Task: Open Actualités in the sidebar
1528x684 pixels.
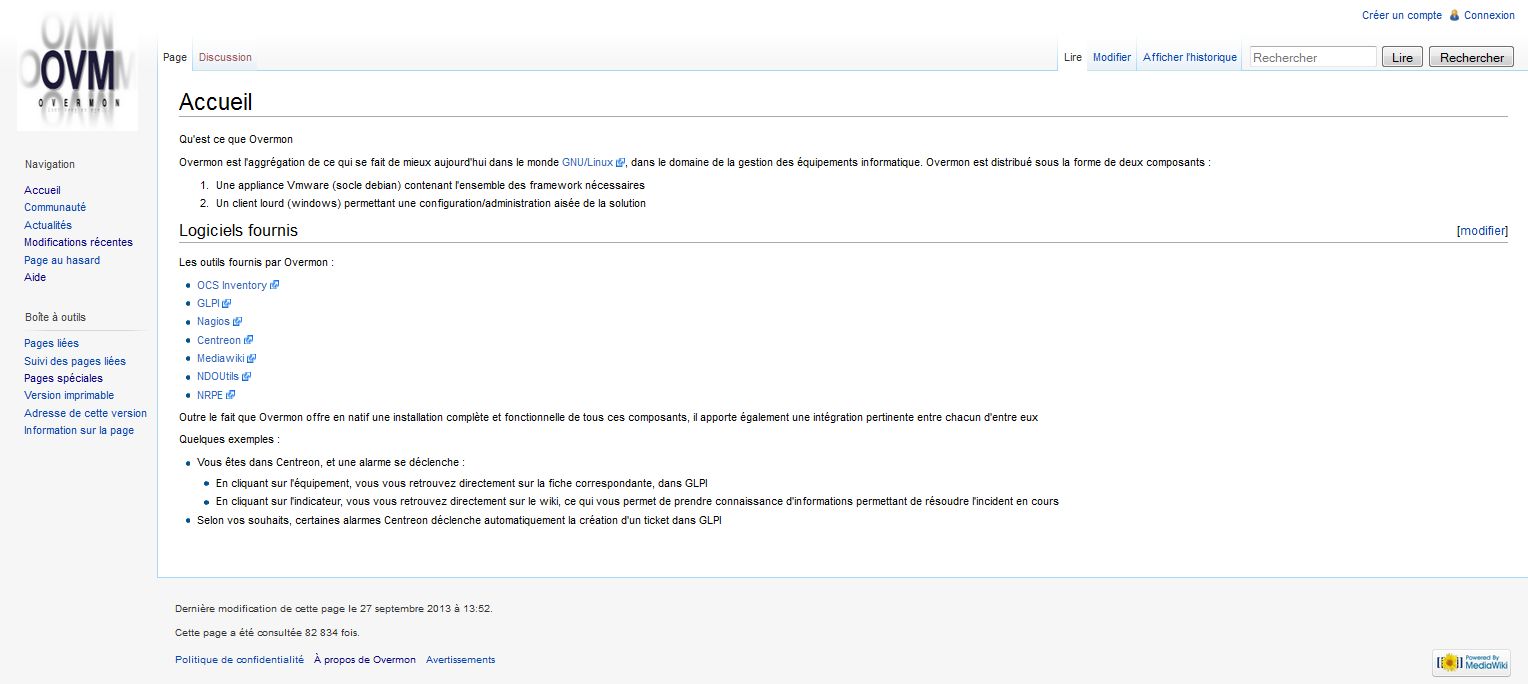Action: pyautogui.click(x=48, y=225)
